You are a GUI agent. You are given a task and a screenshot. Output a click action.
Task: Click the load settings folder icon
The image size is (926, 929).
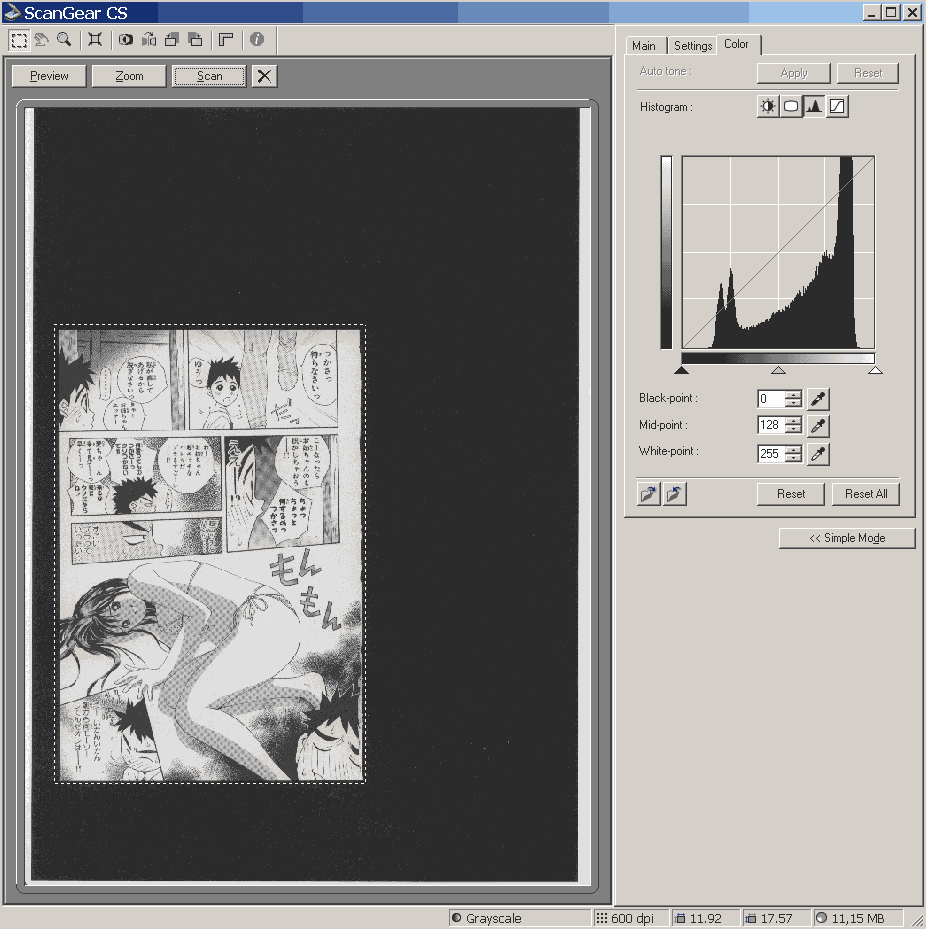click(x=649, y=494)
